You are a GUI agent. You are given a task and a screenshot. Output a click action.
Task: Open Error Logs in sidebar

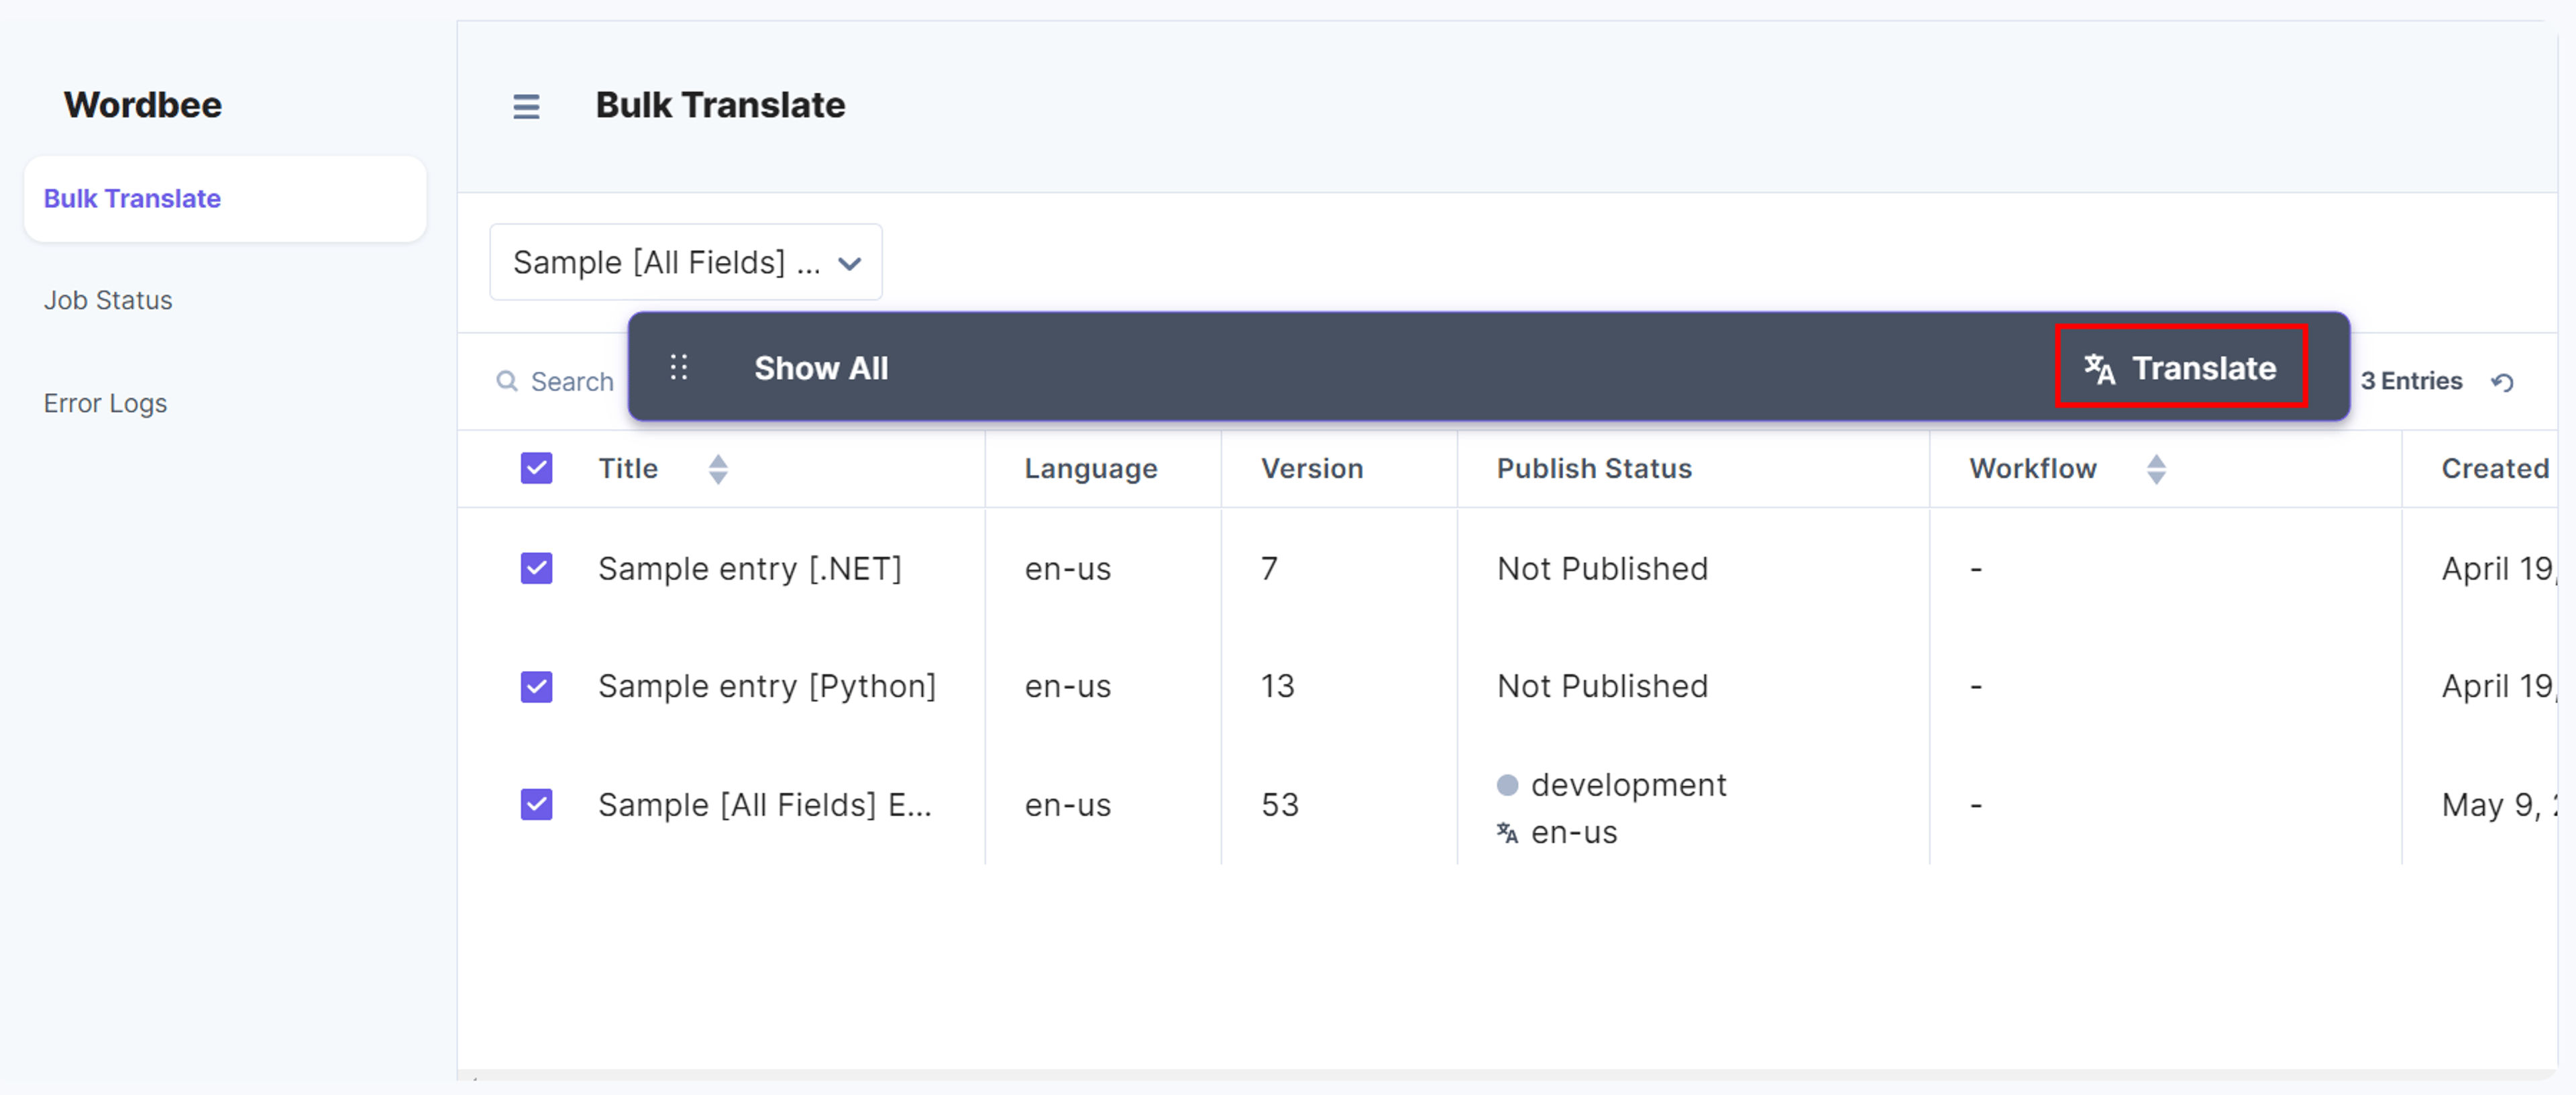coord(105,403)
